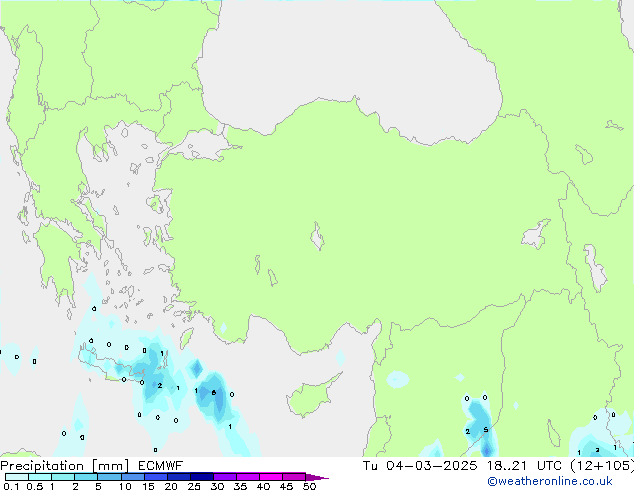The width and height of the screenshot is (634, 490).
Task: Click the legend value label '0.5'
Action: point(34,486)
